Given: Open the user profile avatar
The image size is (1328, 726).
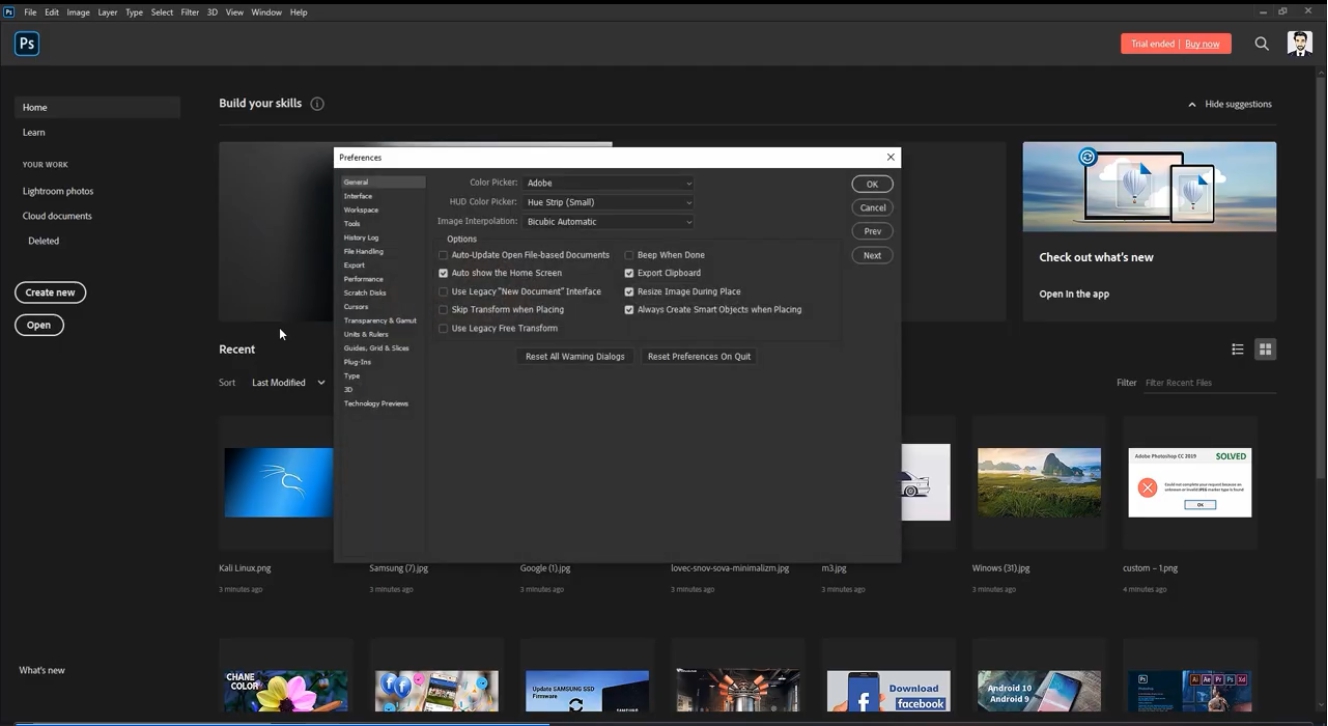Looking at the screenshot, I should click(x=1299, y=43).
